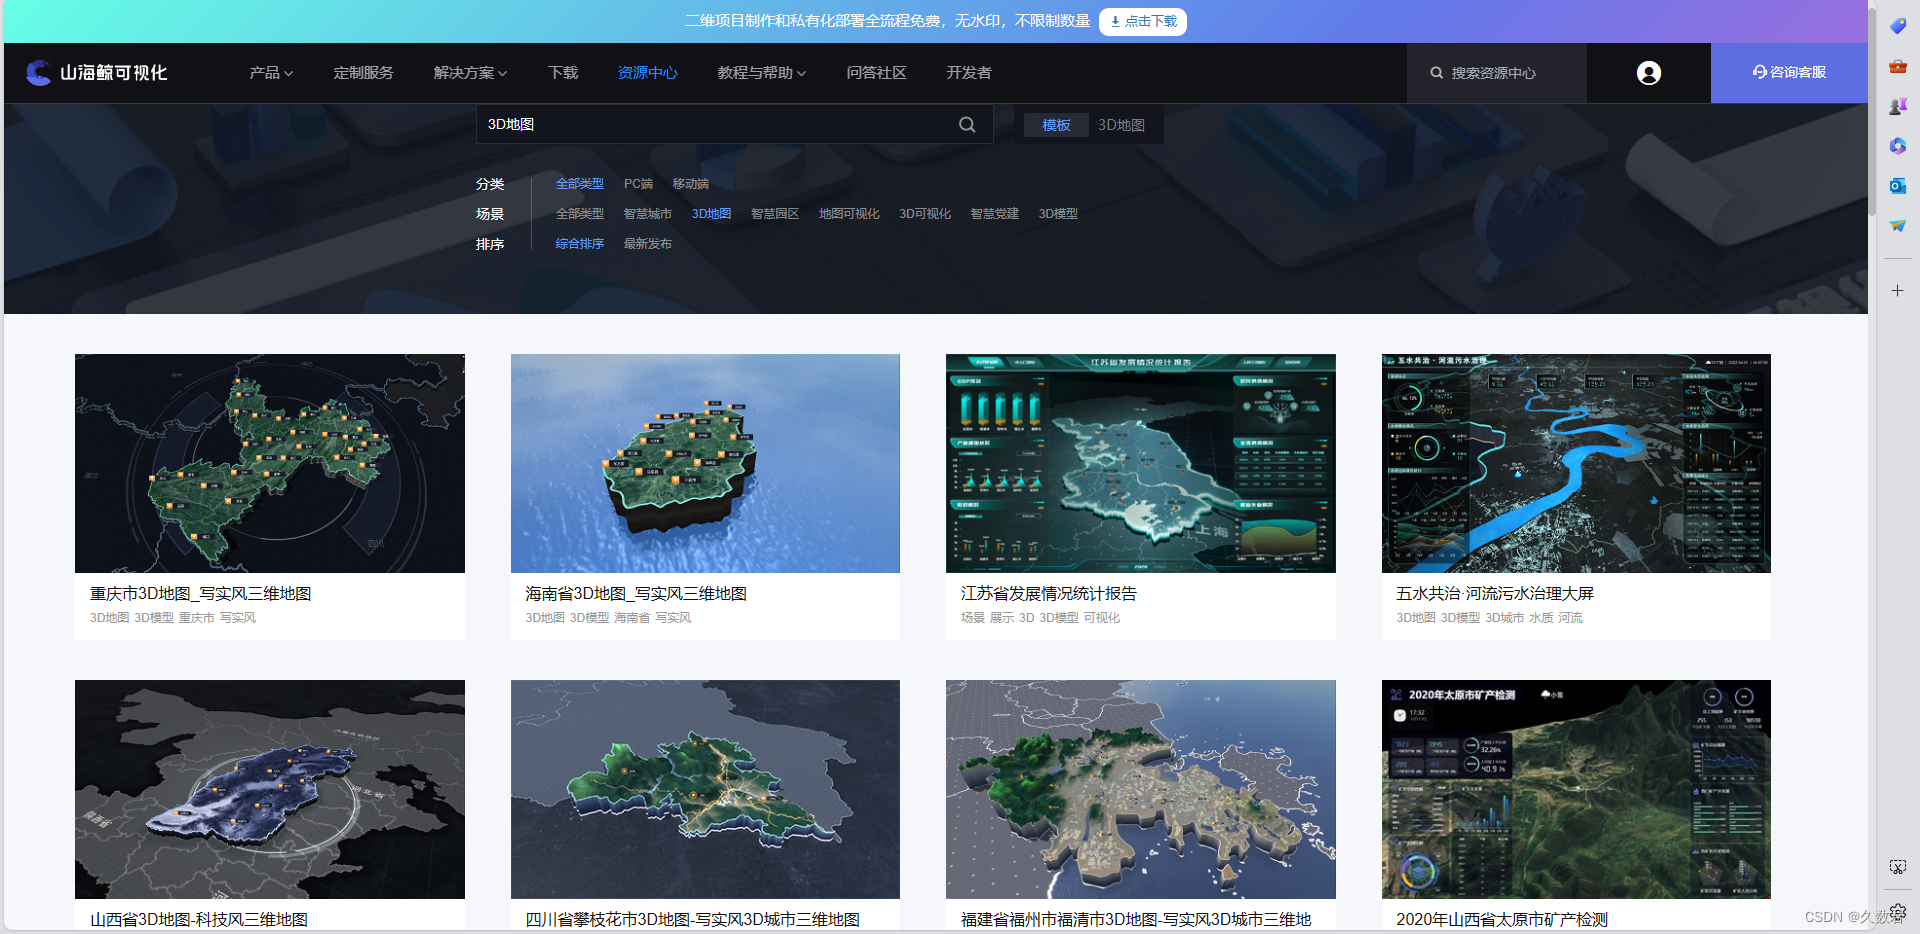Viewport: 1920px width, 934px height.
Task: Sort by 综合排序
Action: pyautogui.click(x=580, y=244)
